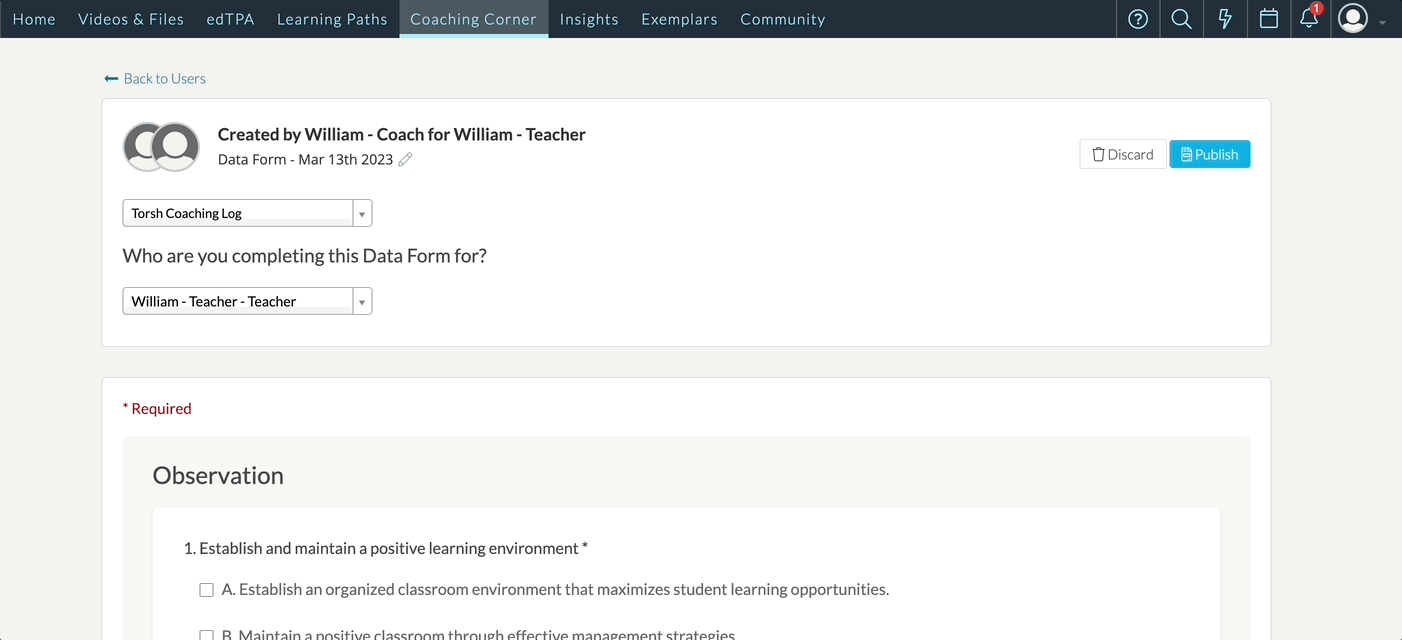Open the Community menu item
Image resolution: width=1402 pixels, height=640 pixels.
point(782,19)
